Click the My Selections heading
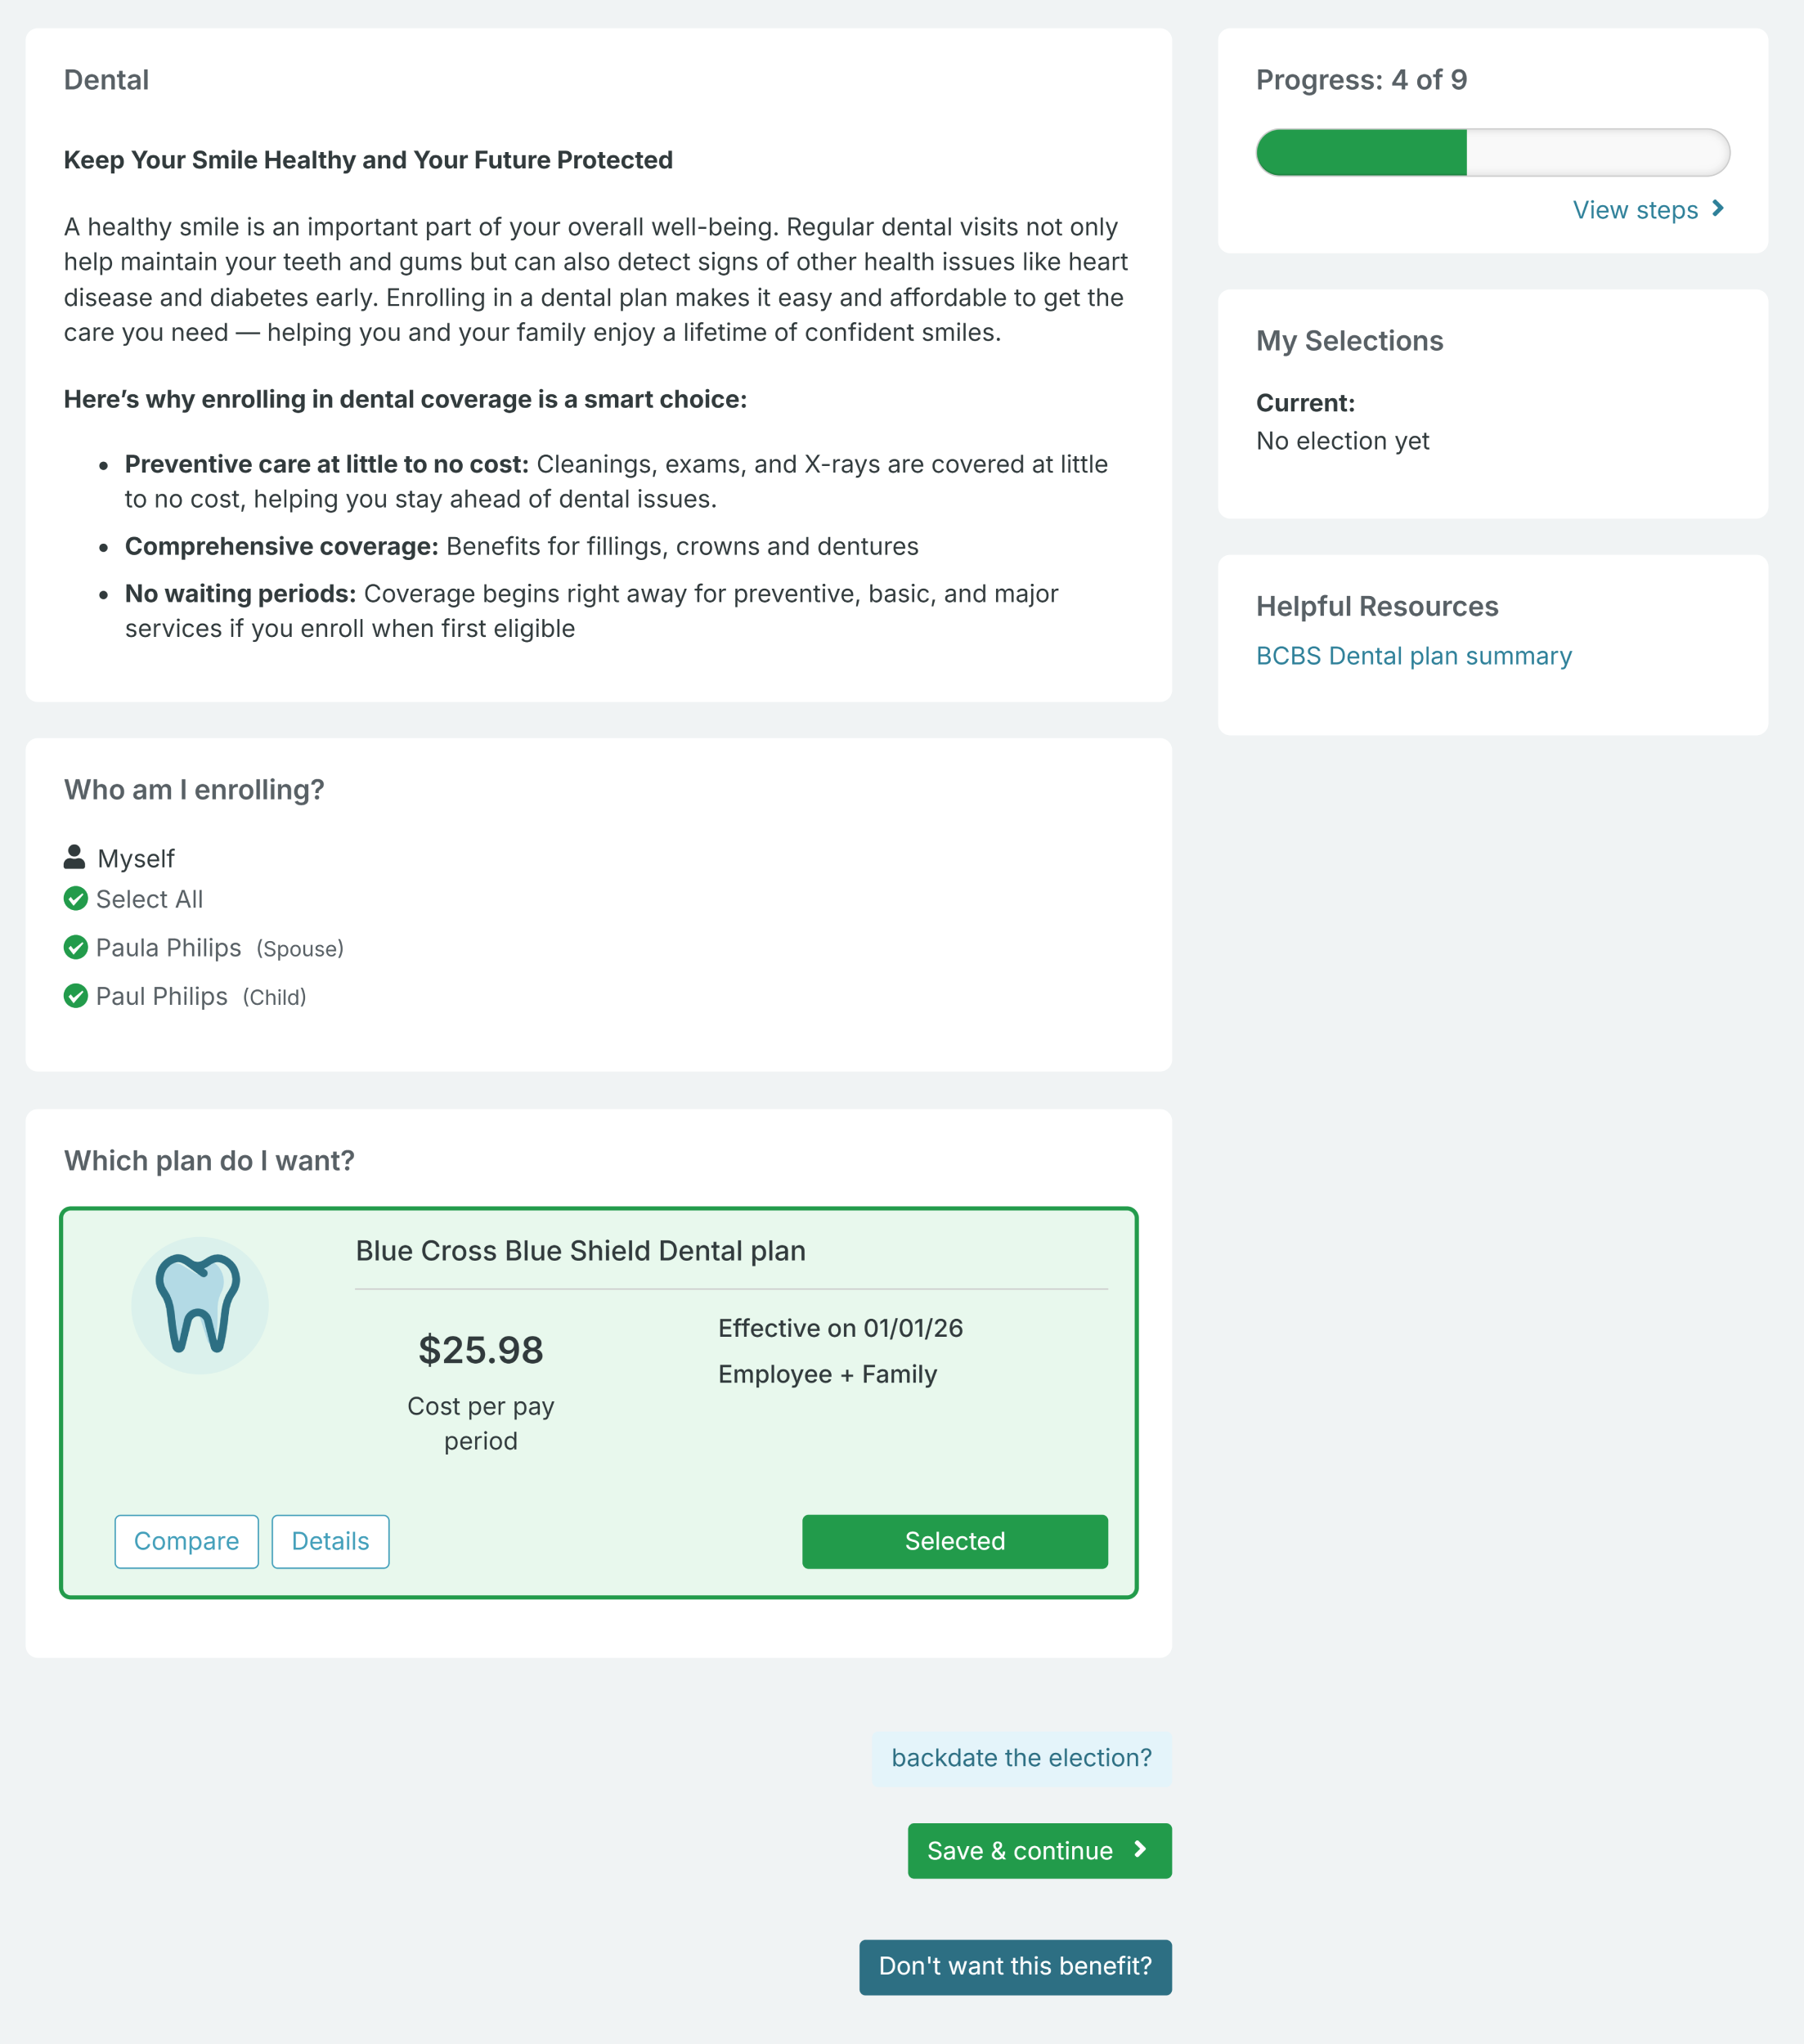 point(1349,341)
